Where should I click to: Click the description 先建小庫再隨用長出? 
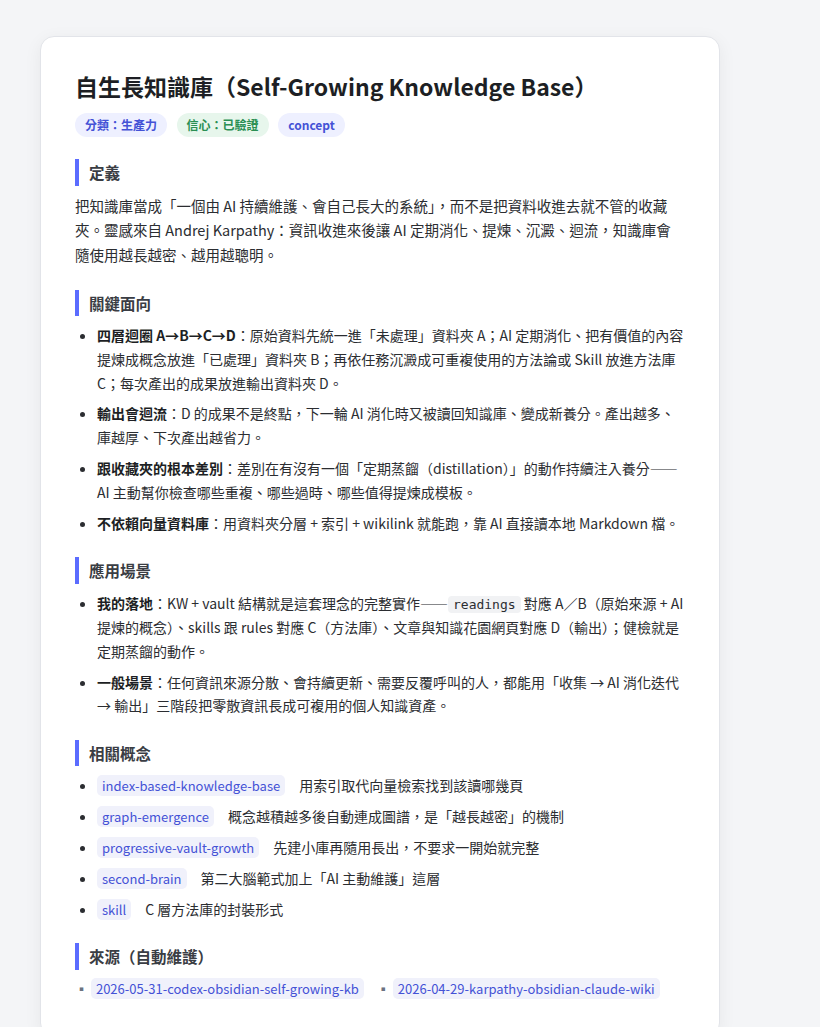click(x=336, y=848)
